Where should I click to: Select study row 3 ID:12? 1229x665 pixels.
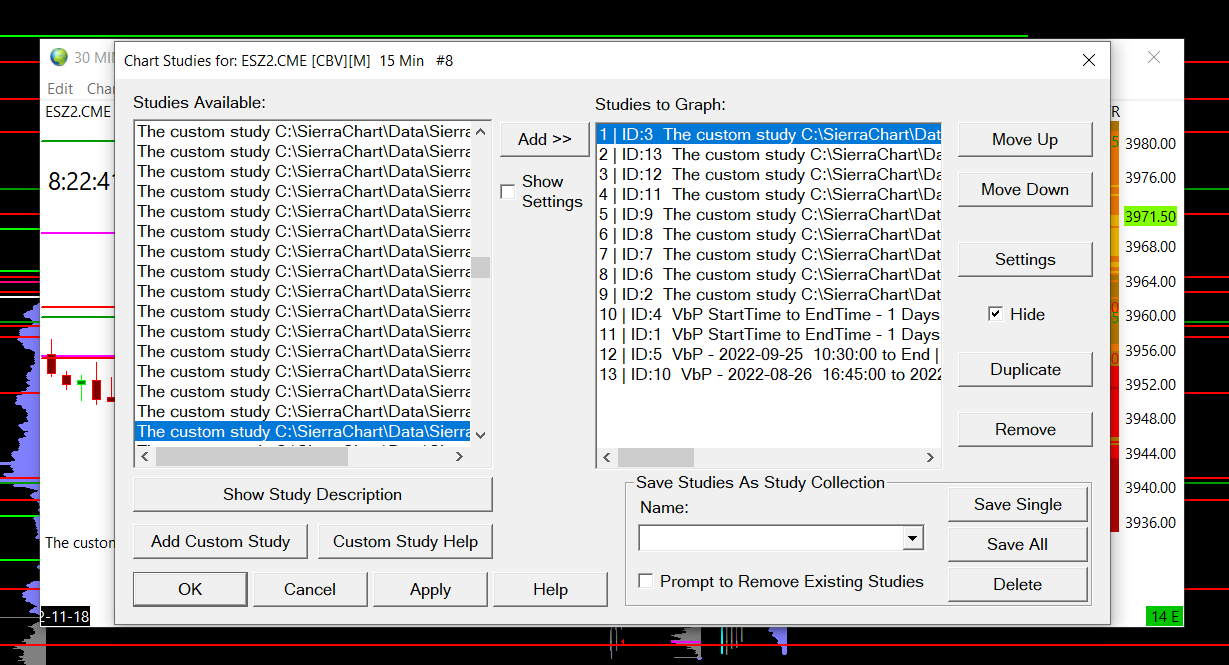tap(769, 175)
